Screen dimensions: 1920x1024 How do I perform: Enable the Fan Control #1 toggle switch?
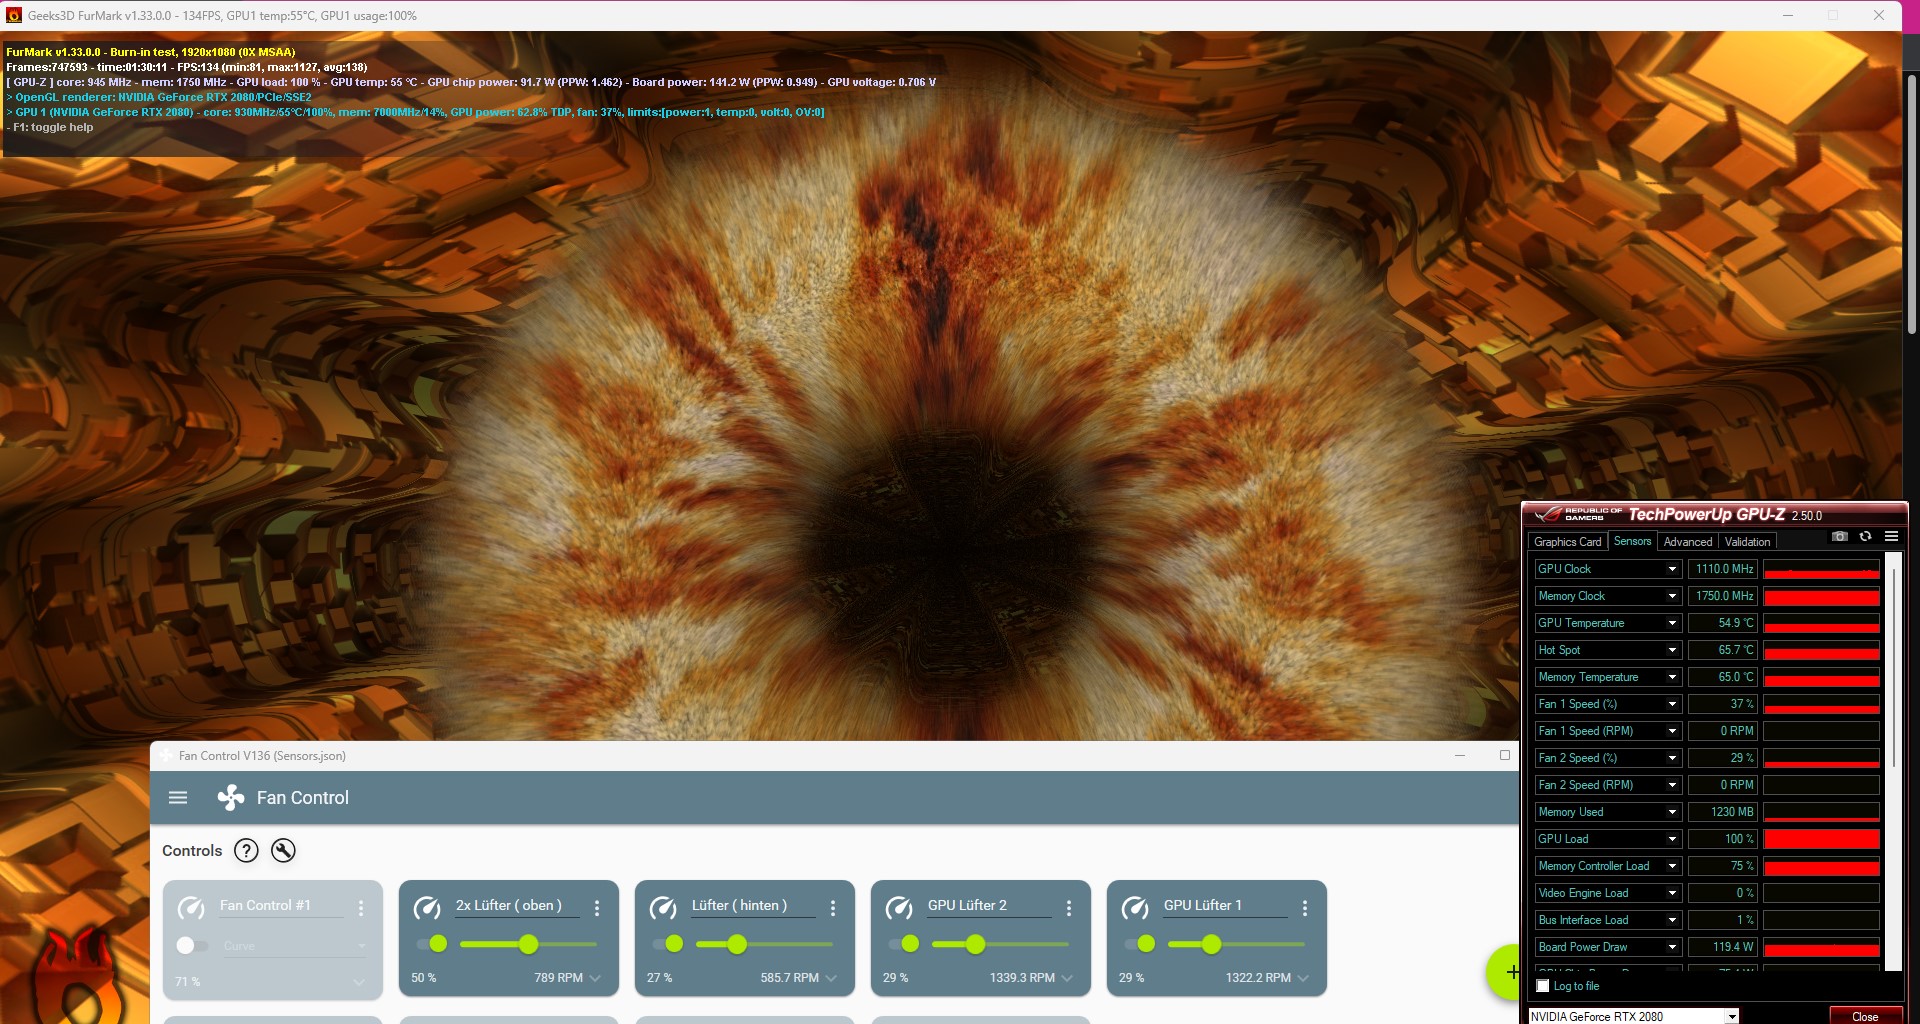187,946
